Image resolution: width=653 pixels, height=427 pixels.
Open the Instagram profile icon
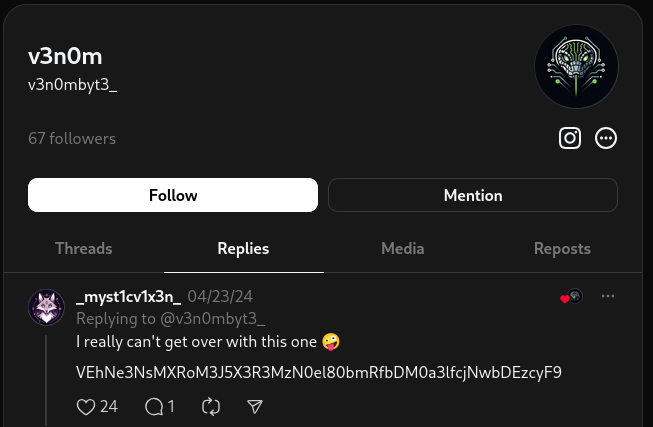point(570,138)
